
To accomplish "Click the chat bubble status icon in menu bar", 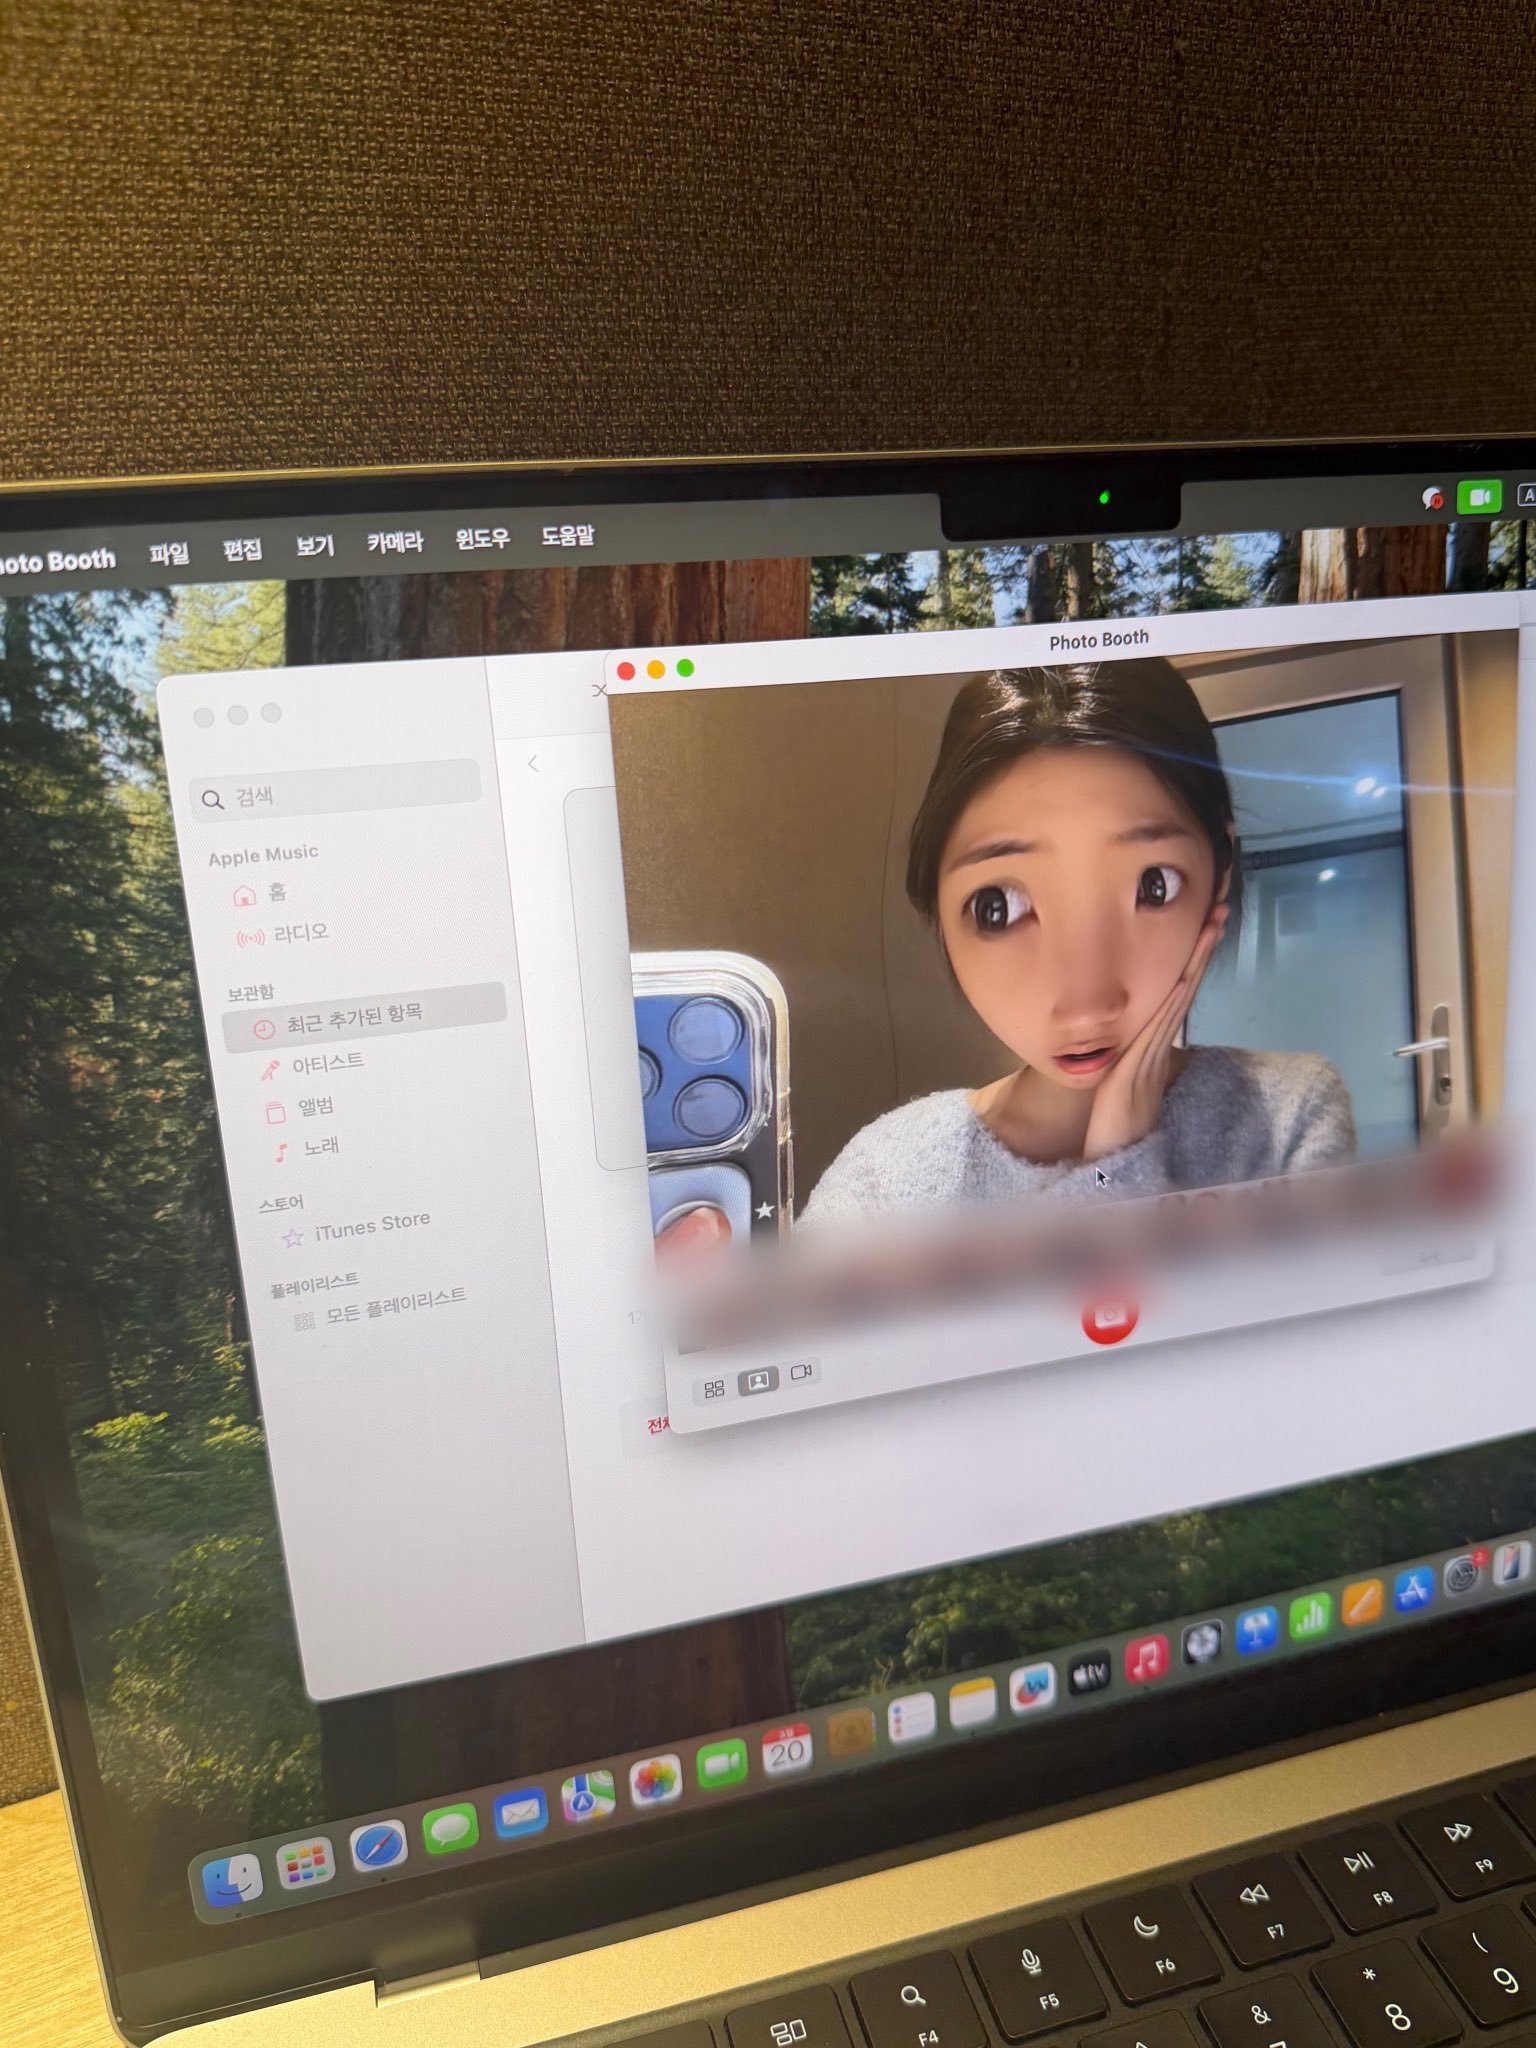I will [1432, 498].
